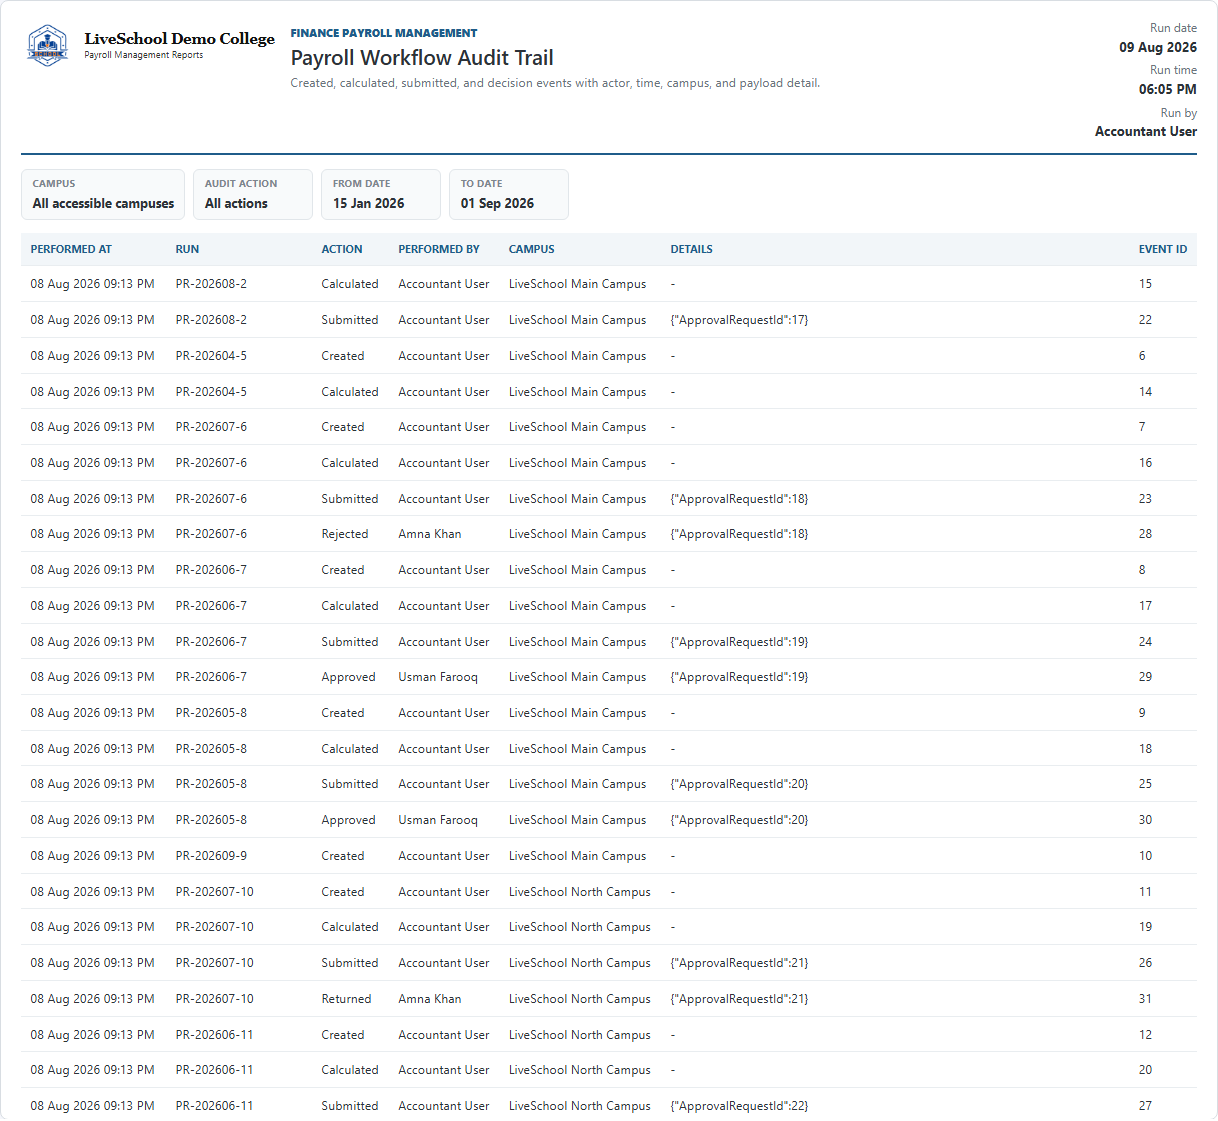1218x1121 pixels.
Task: Click event ID 16
Action: tap(1145, 463)
